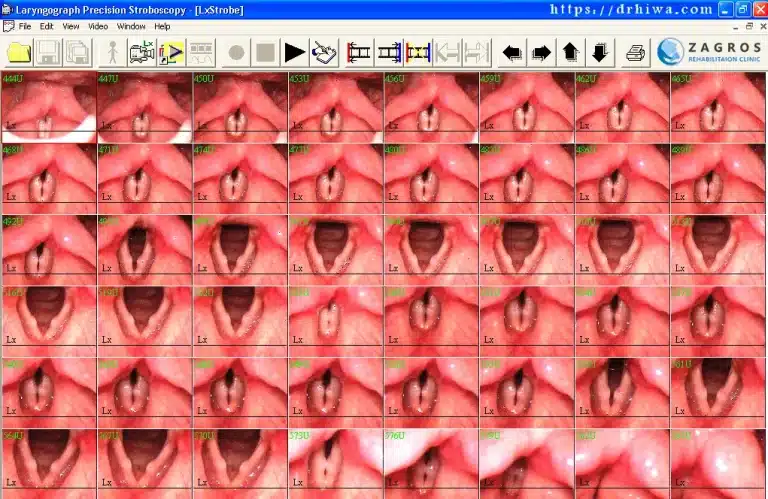Select frame thumbnail 456U
The image size is (768, 499).
[x=431, y=107]
